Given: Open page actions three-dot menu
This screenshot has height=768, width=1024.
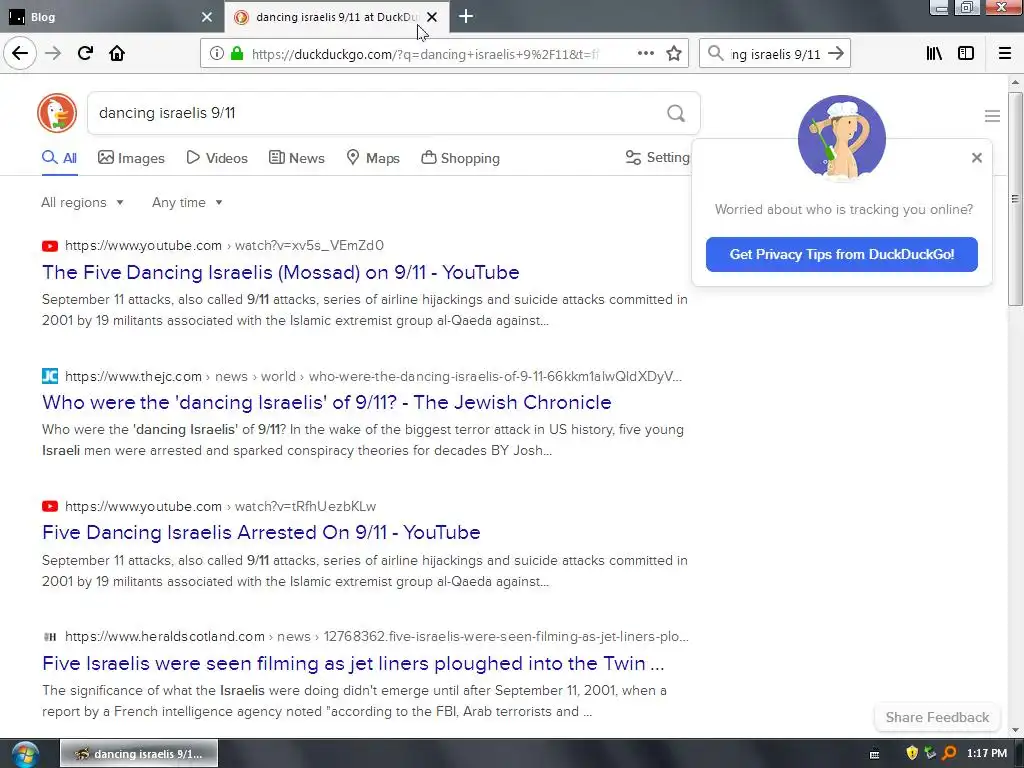Looking at the screenshot, I should point(645,54).
